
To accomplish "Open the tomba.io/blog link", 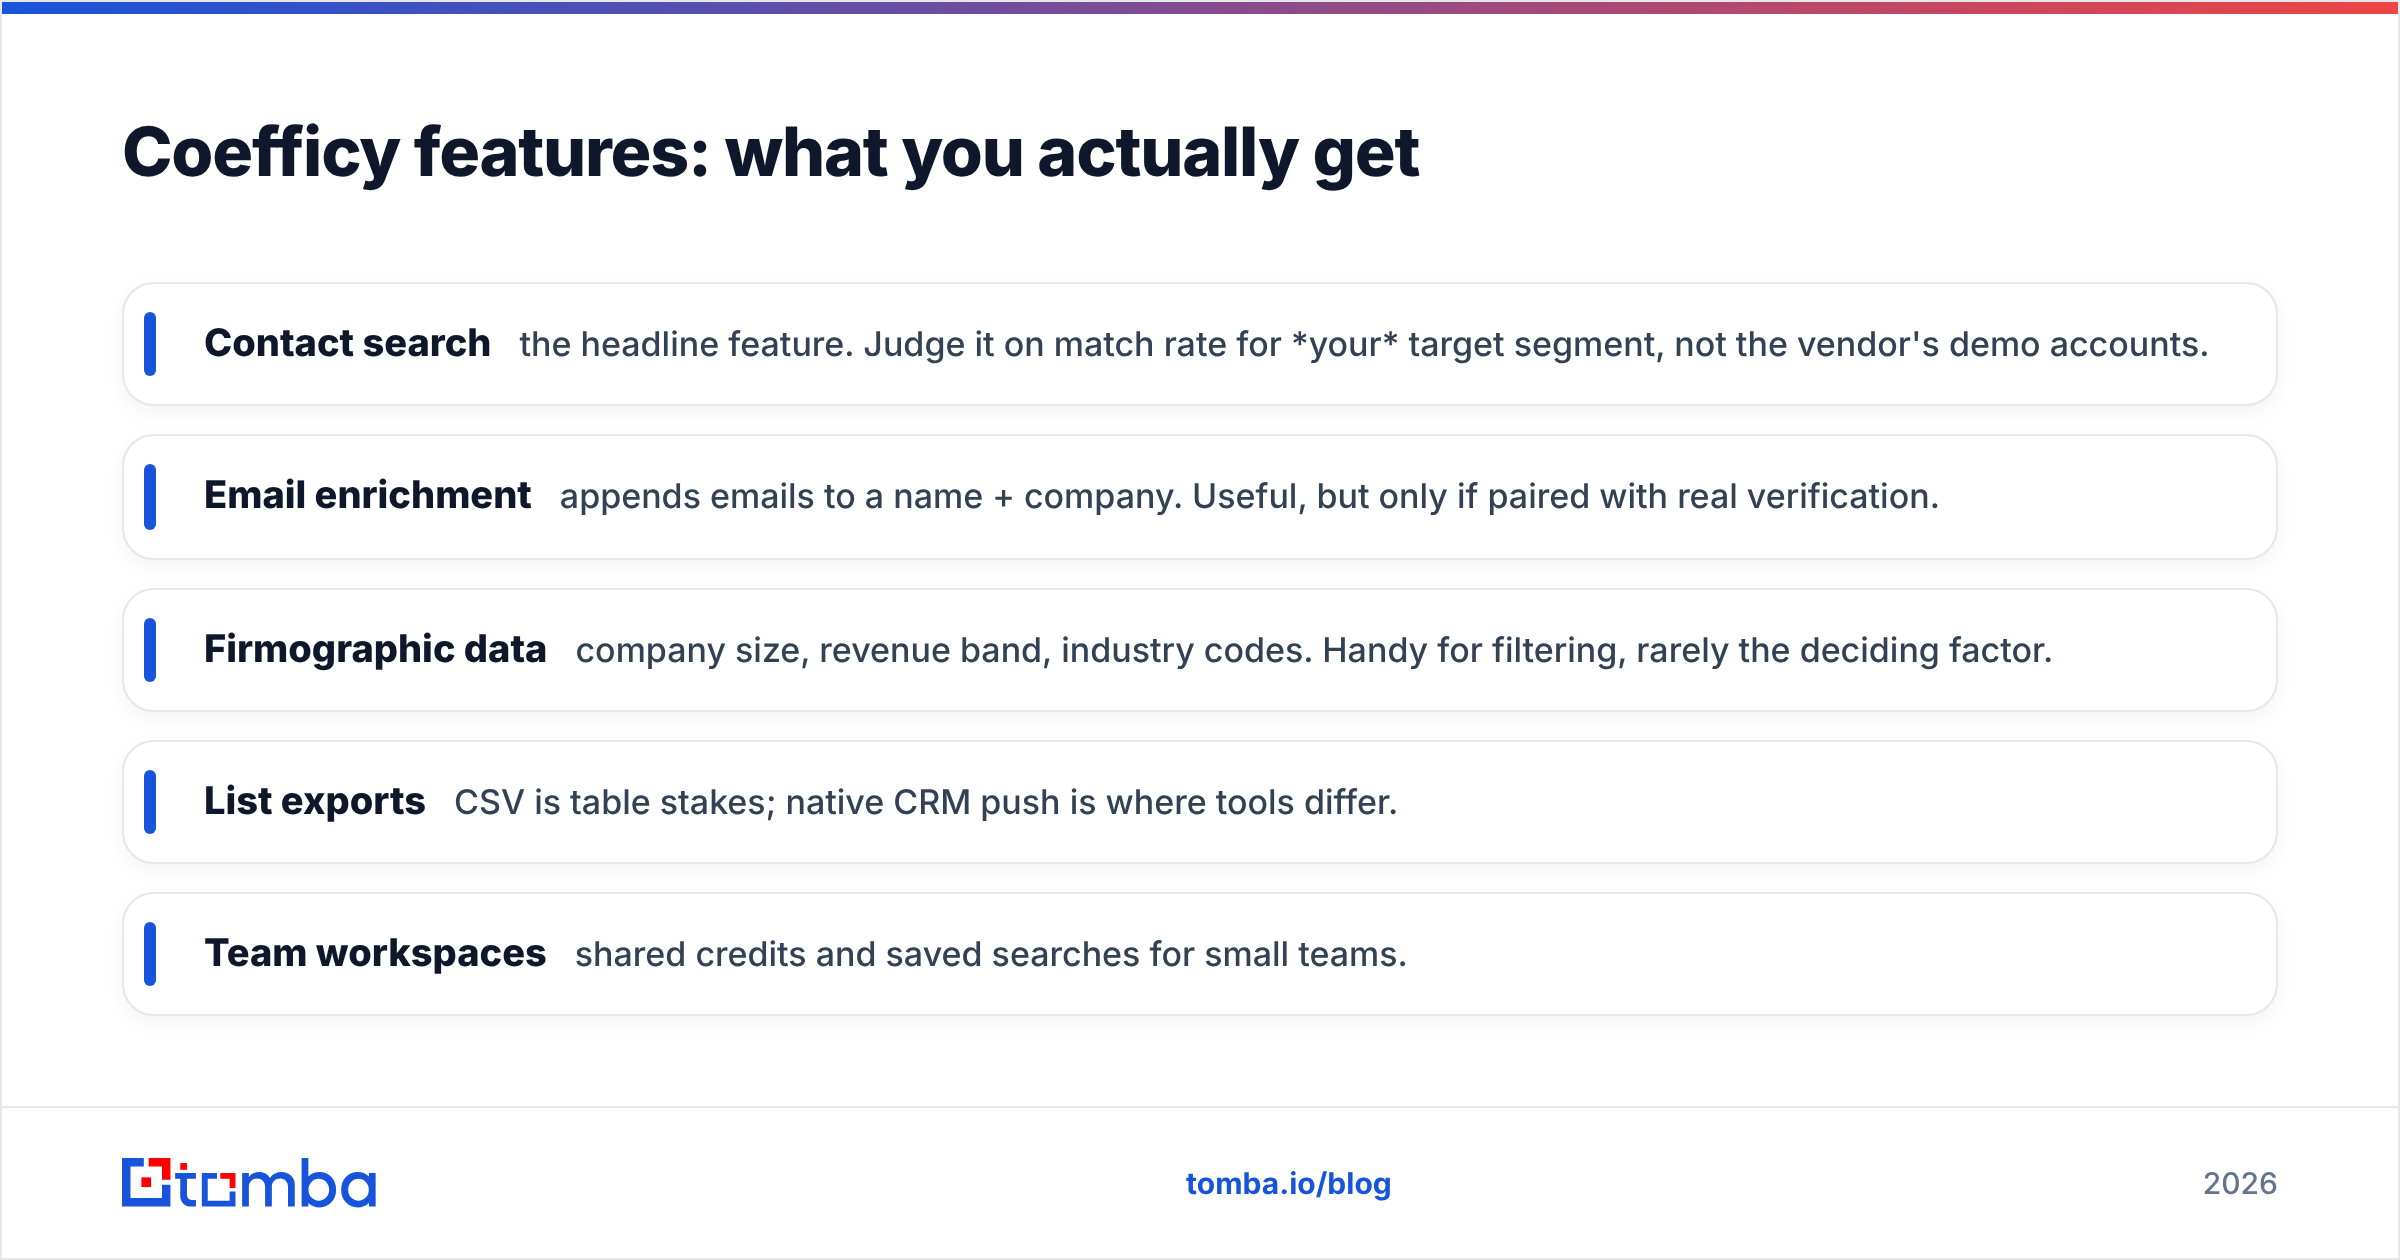I will [1288, 1184].
